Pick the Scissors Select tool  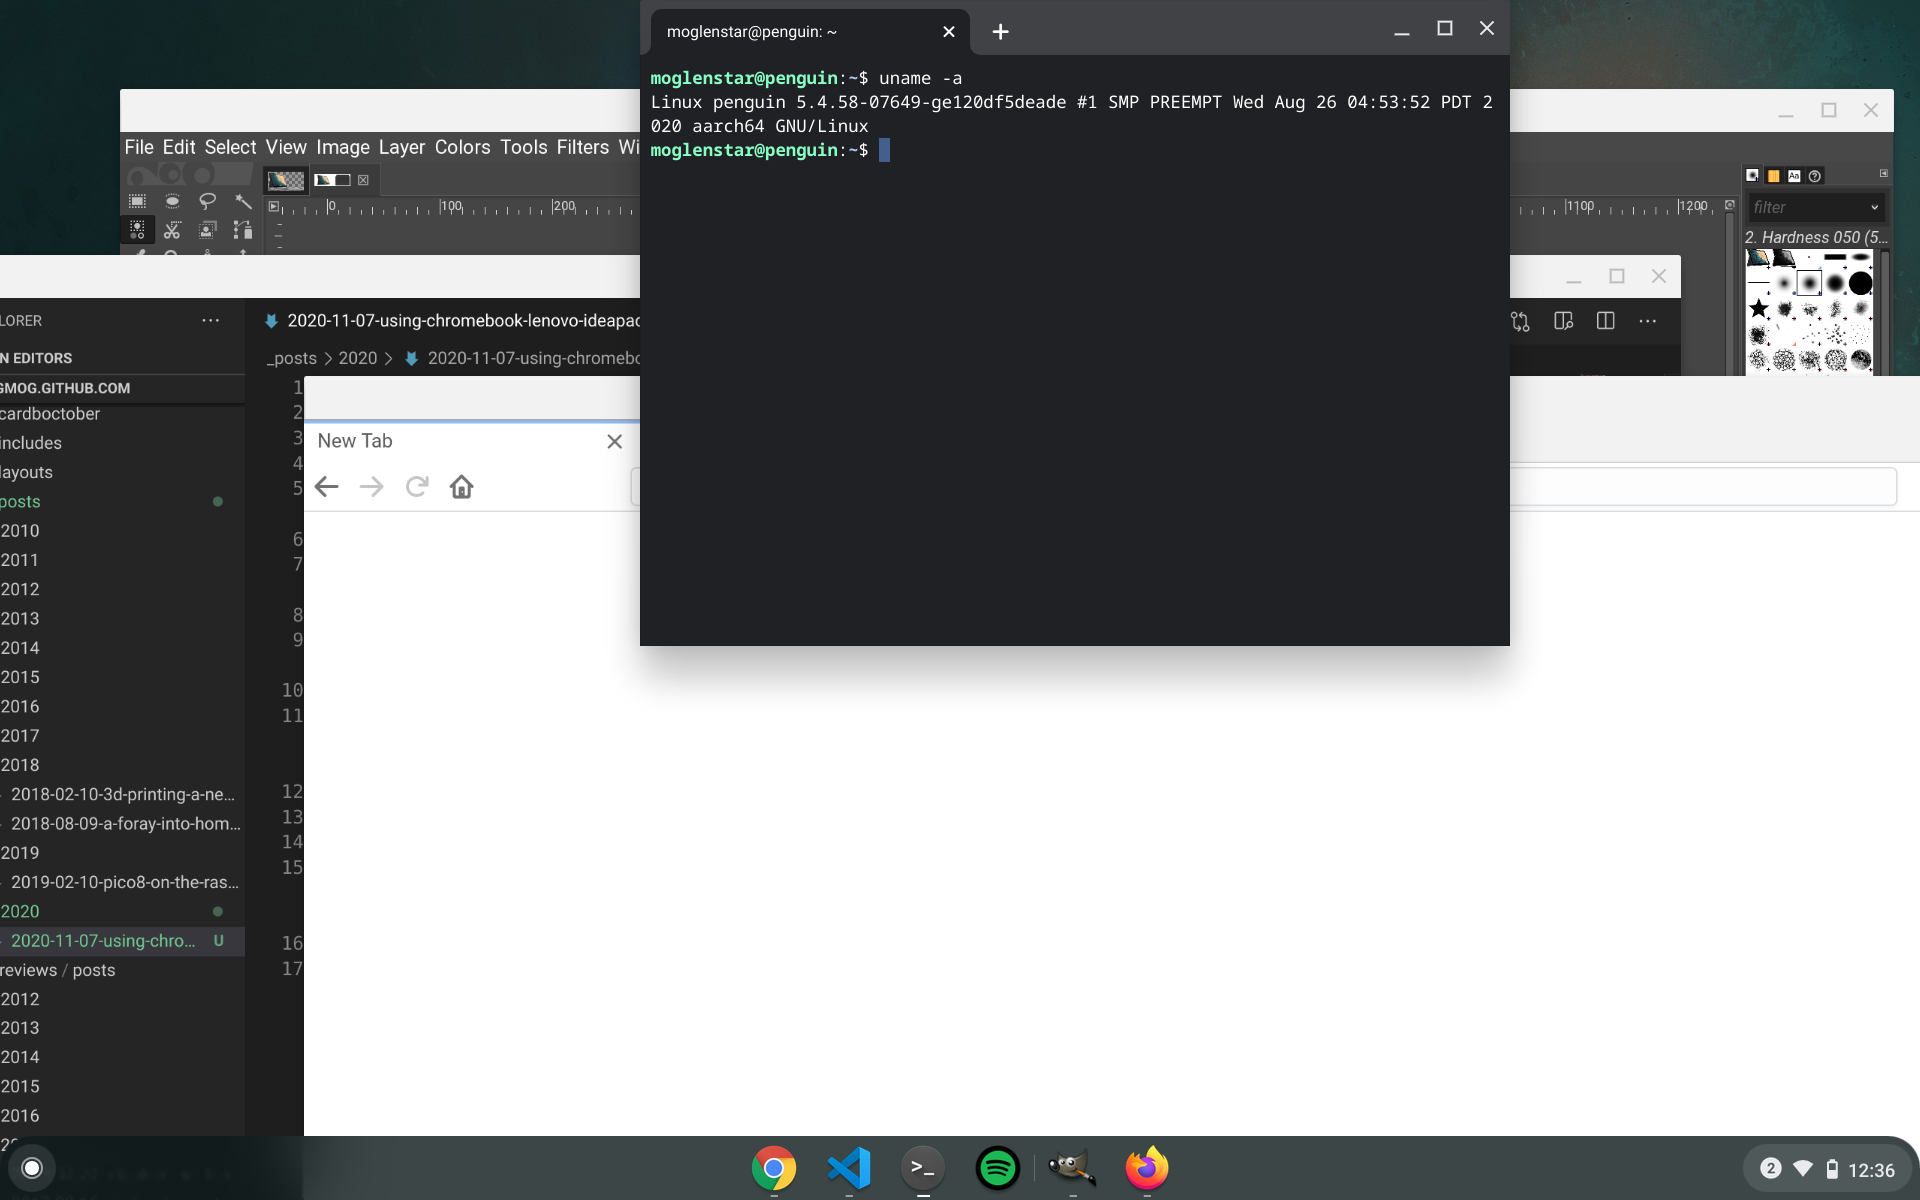pos(172,230)
